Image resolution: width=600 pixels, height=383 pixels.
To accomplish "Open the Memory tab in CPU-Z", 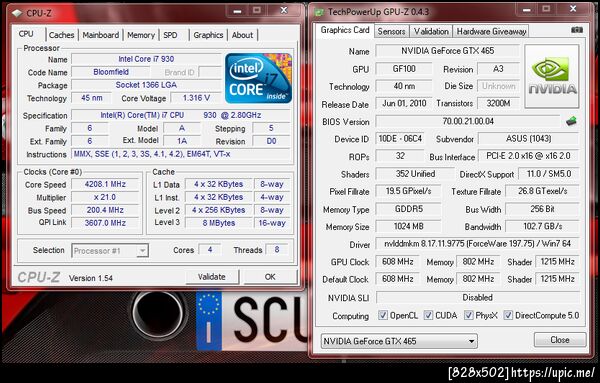I will [x=141, y=35].
